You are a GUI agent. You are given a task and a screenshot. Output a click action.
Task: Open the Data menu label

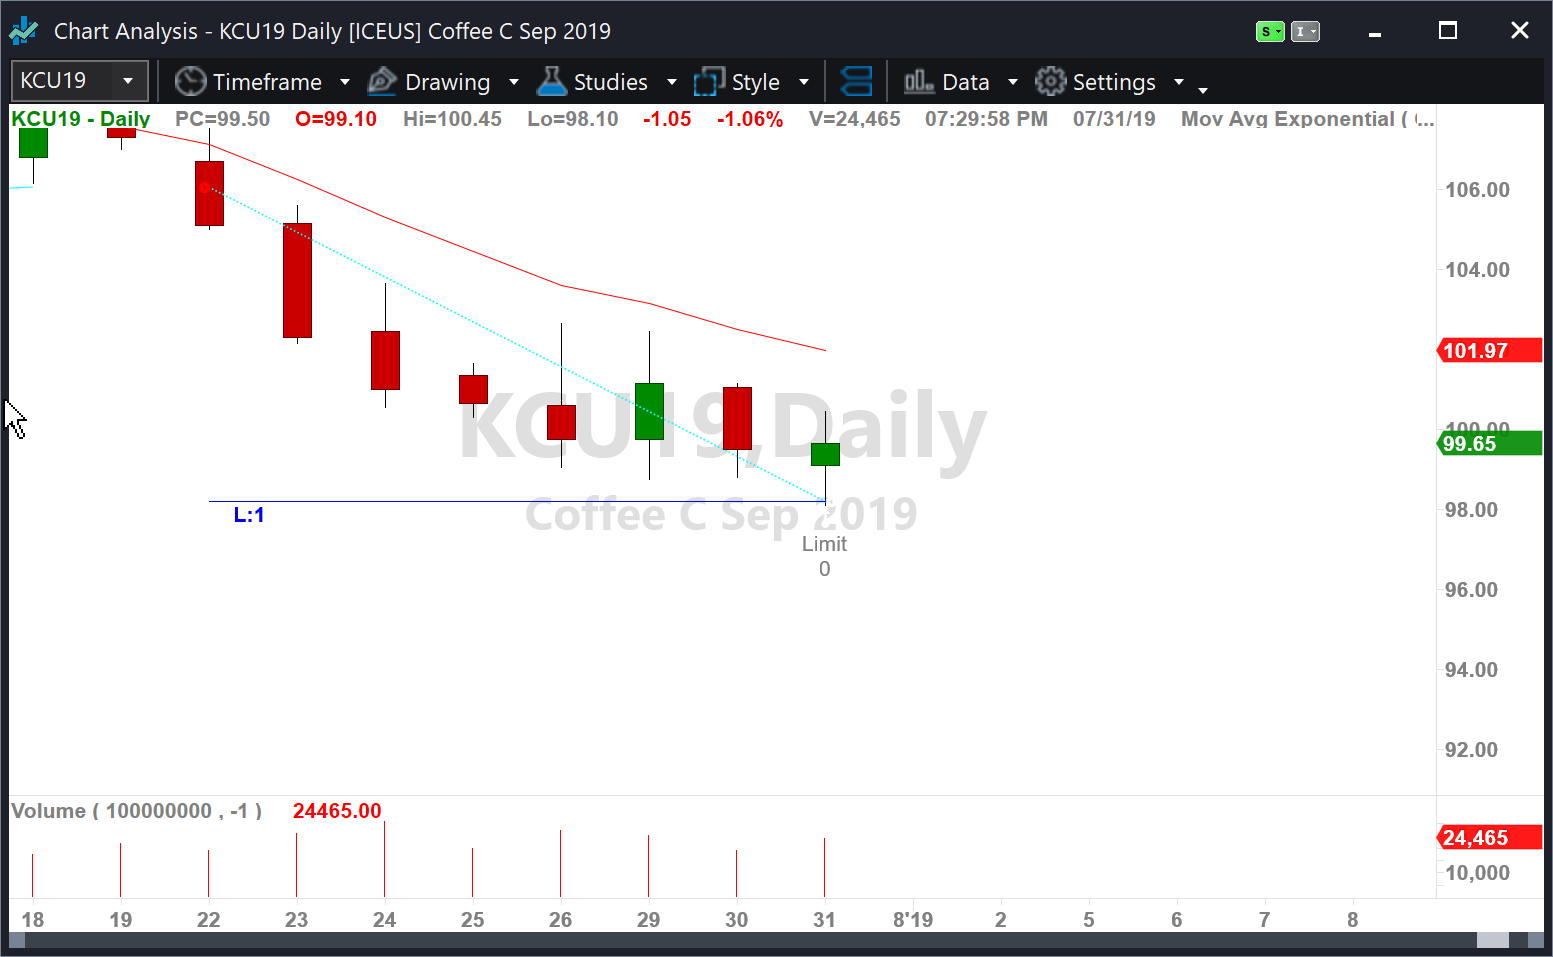[x=966, y=82]
